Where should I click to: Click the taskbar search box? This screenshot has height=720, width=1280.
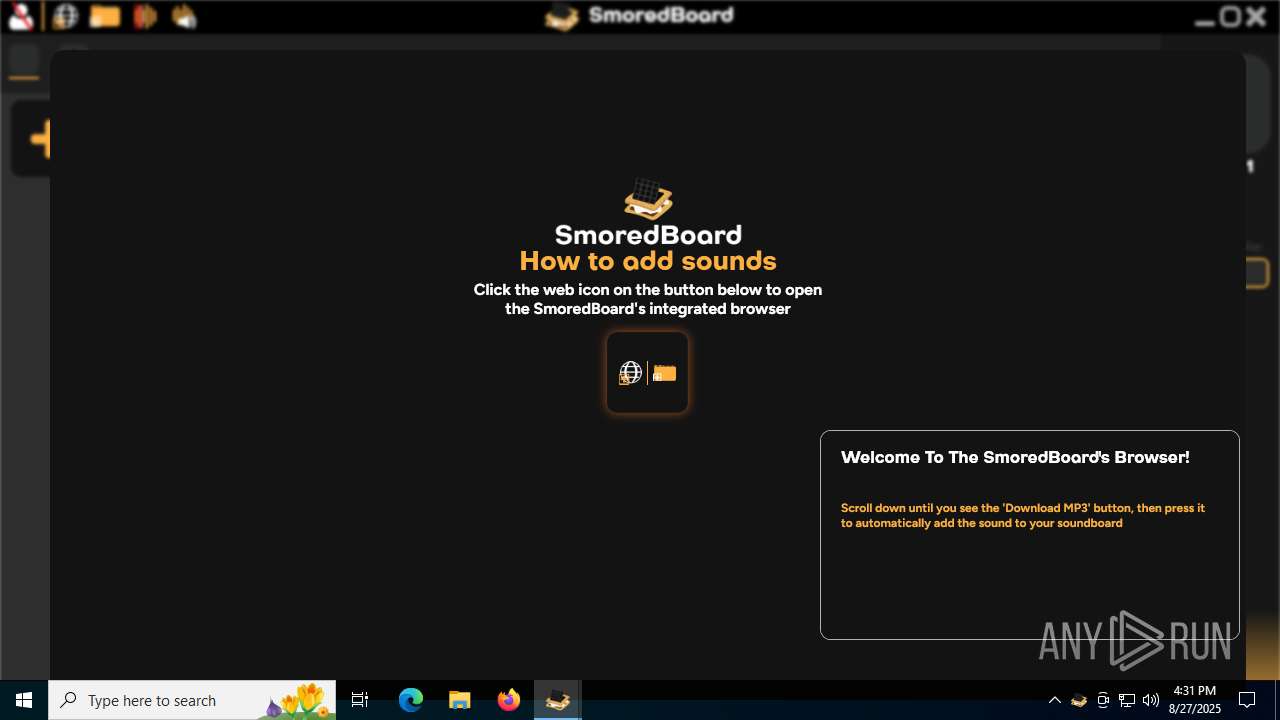click(x=192, y=700)
